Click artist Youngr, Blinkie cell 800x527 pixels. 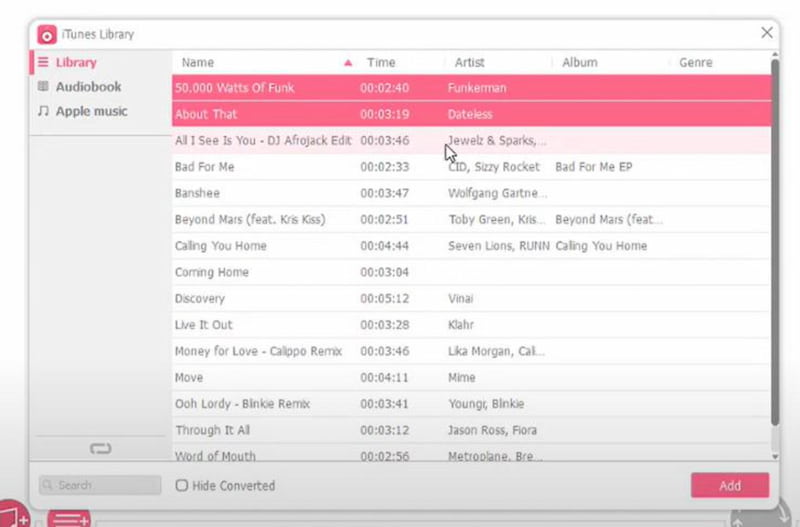(x=486, y=404)
